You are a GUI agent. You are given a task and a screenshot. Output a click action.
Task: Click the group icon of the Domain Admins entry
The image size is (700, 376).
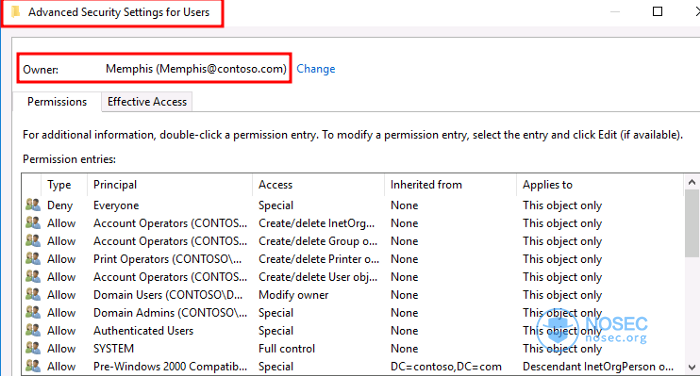(x=33, y=312)
